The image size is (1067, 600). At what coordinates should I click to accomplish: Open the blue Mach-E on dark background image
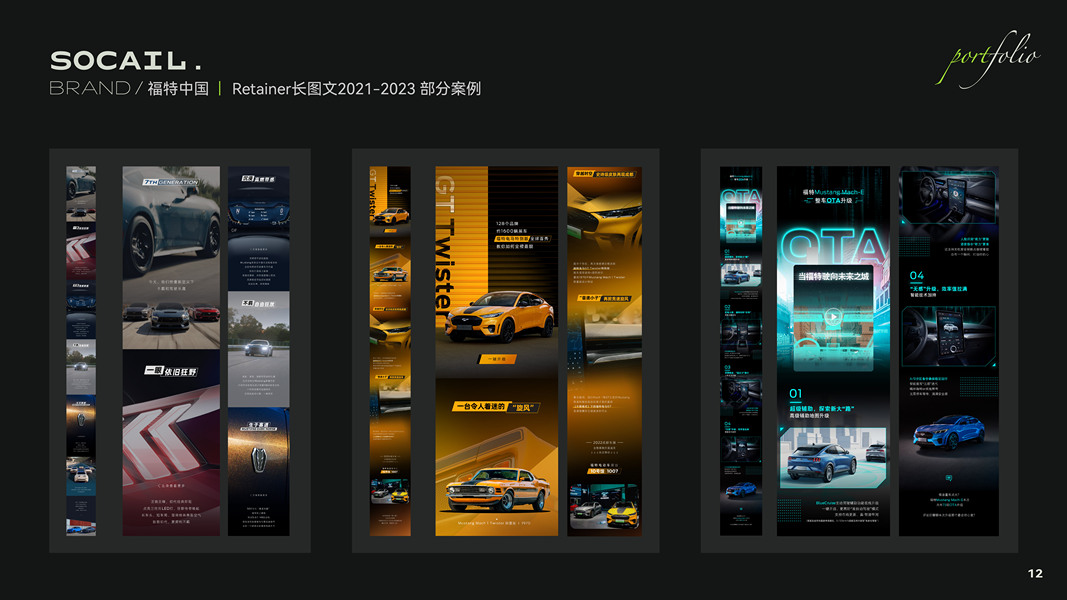tap(949, 433)
